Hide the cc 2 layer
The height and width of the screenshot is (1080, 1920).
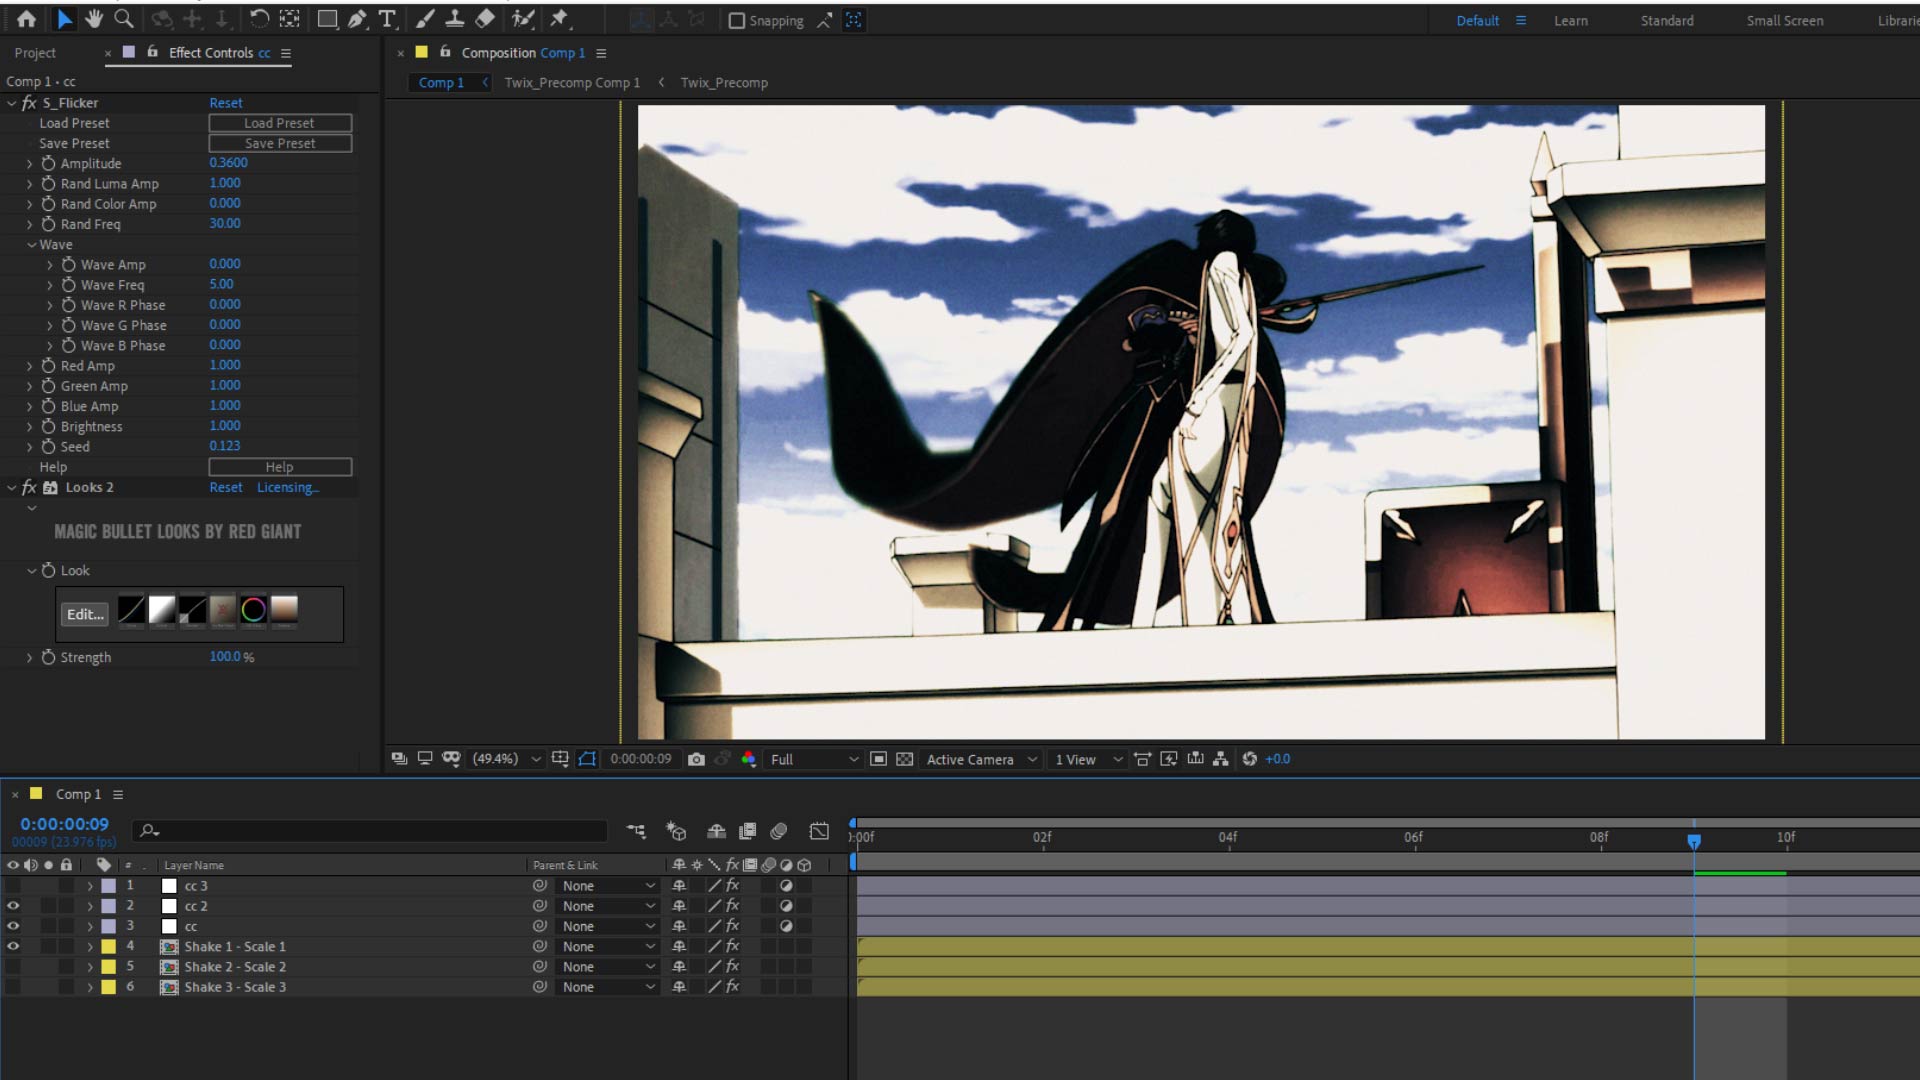[x=13, y=906]
